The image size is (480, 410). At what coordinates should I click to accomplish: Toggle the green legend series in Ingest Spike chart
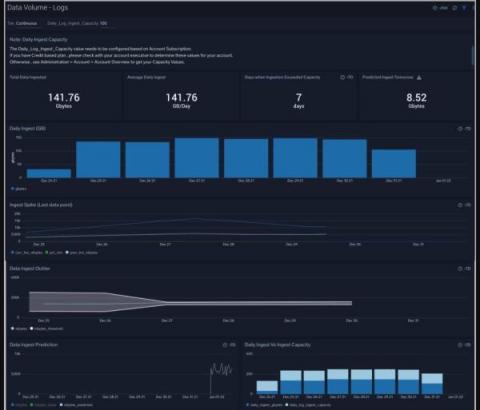[x=54, y=253]
